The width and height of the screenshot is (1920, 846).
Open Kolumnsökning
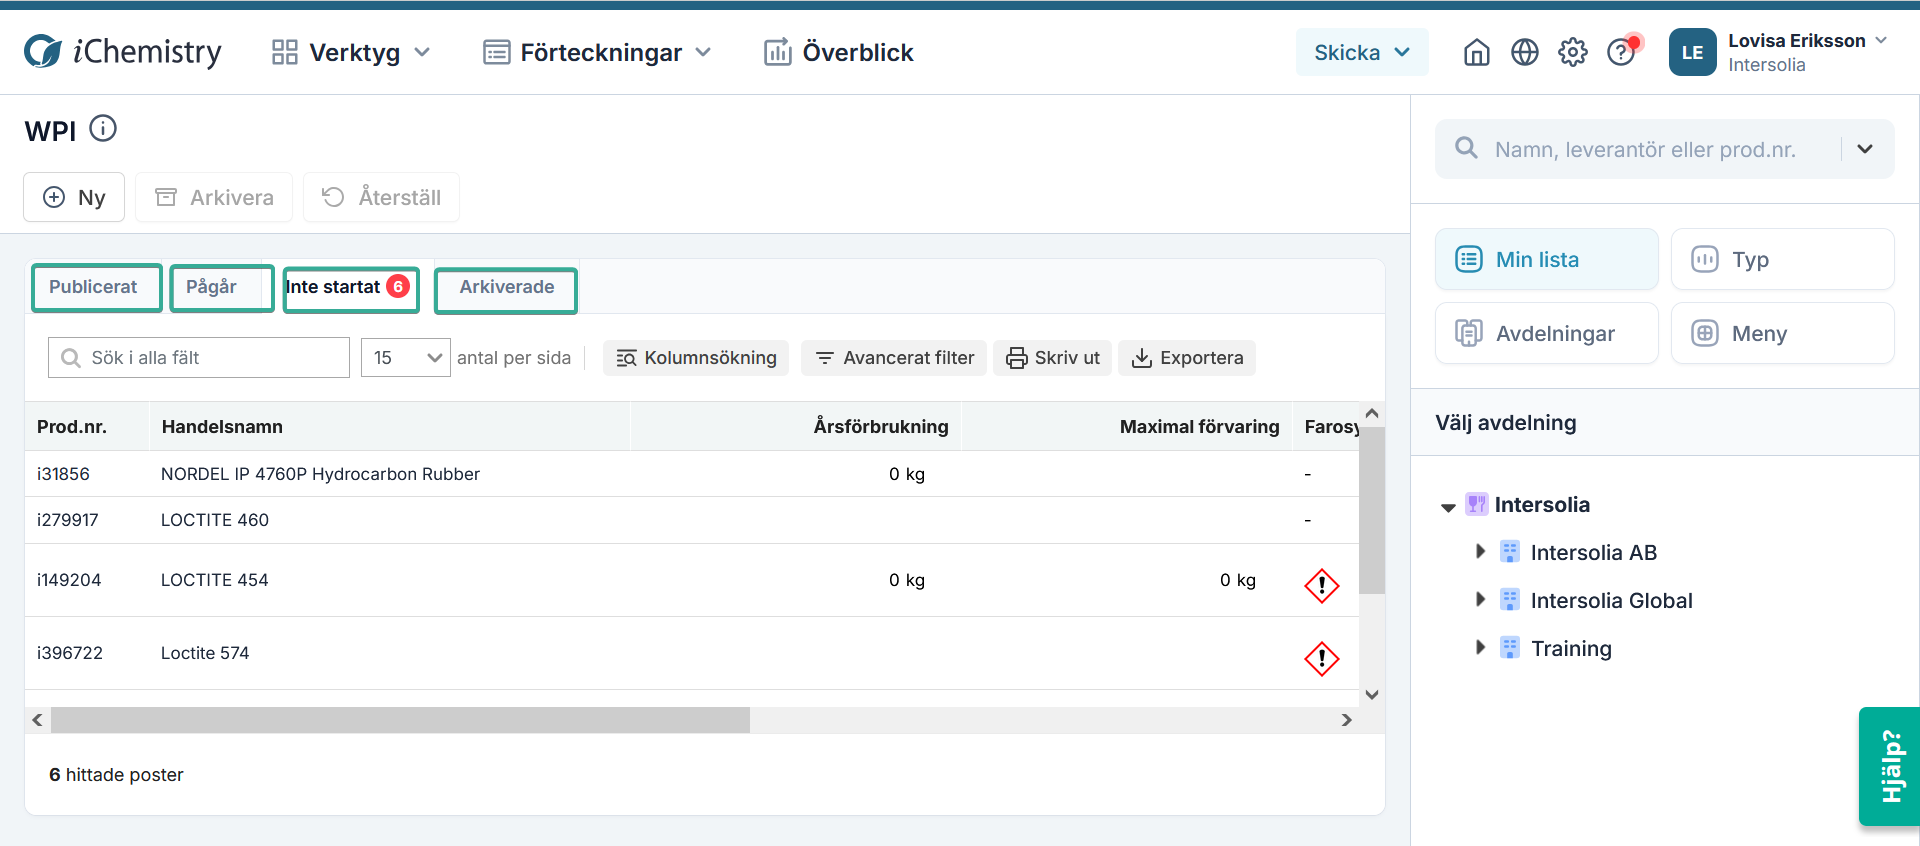point(696,358)
